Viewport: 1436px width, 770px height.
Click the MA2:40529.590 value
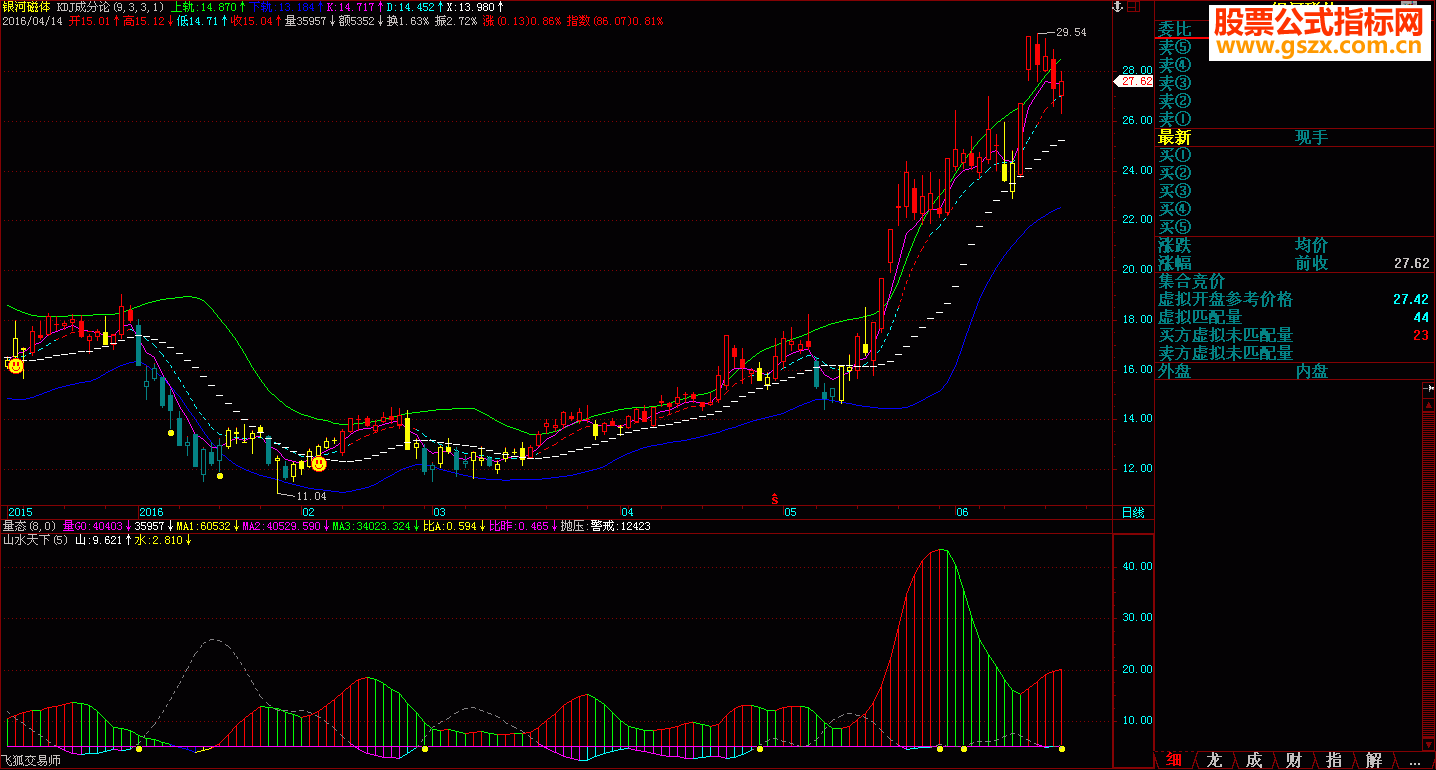pyautogui.click(x=281, y=526)
